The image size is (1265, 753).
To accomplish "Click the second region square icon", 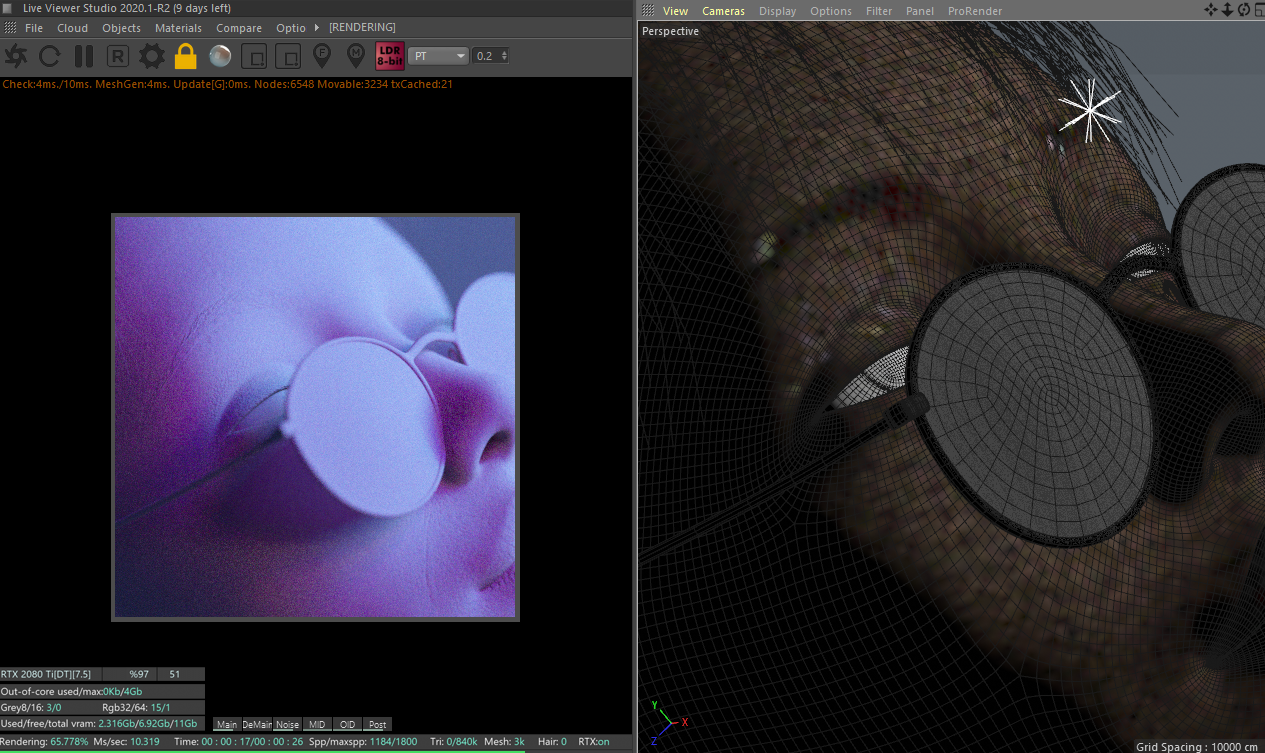I will 288,56.
